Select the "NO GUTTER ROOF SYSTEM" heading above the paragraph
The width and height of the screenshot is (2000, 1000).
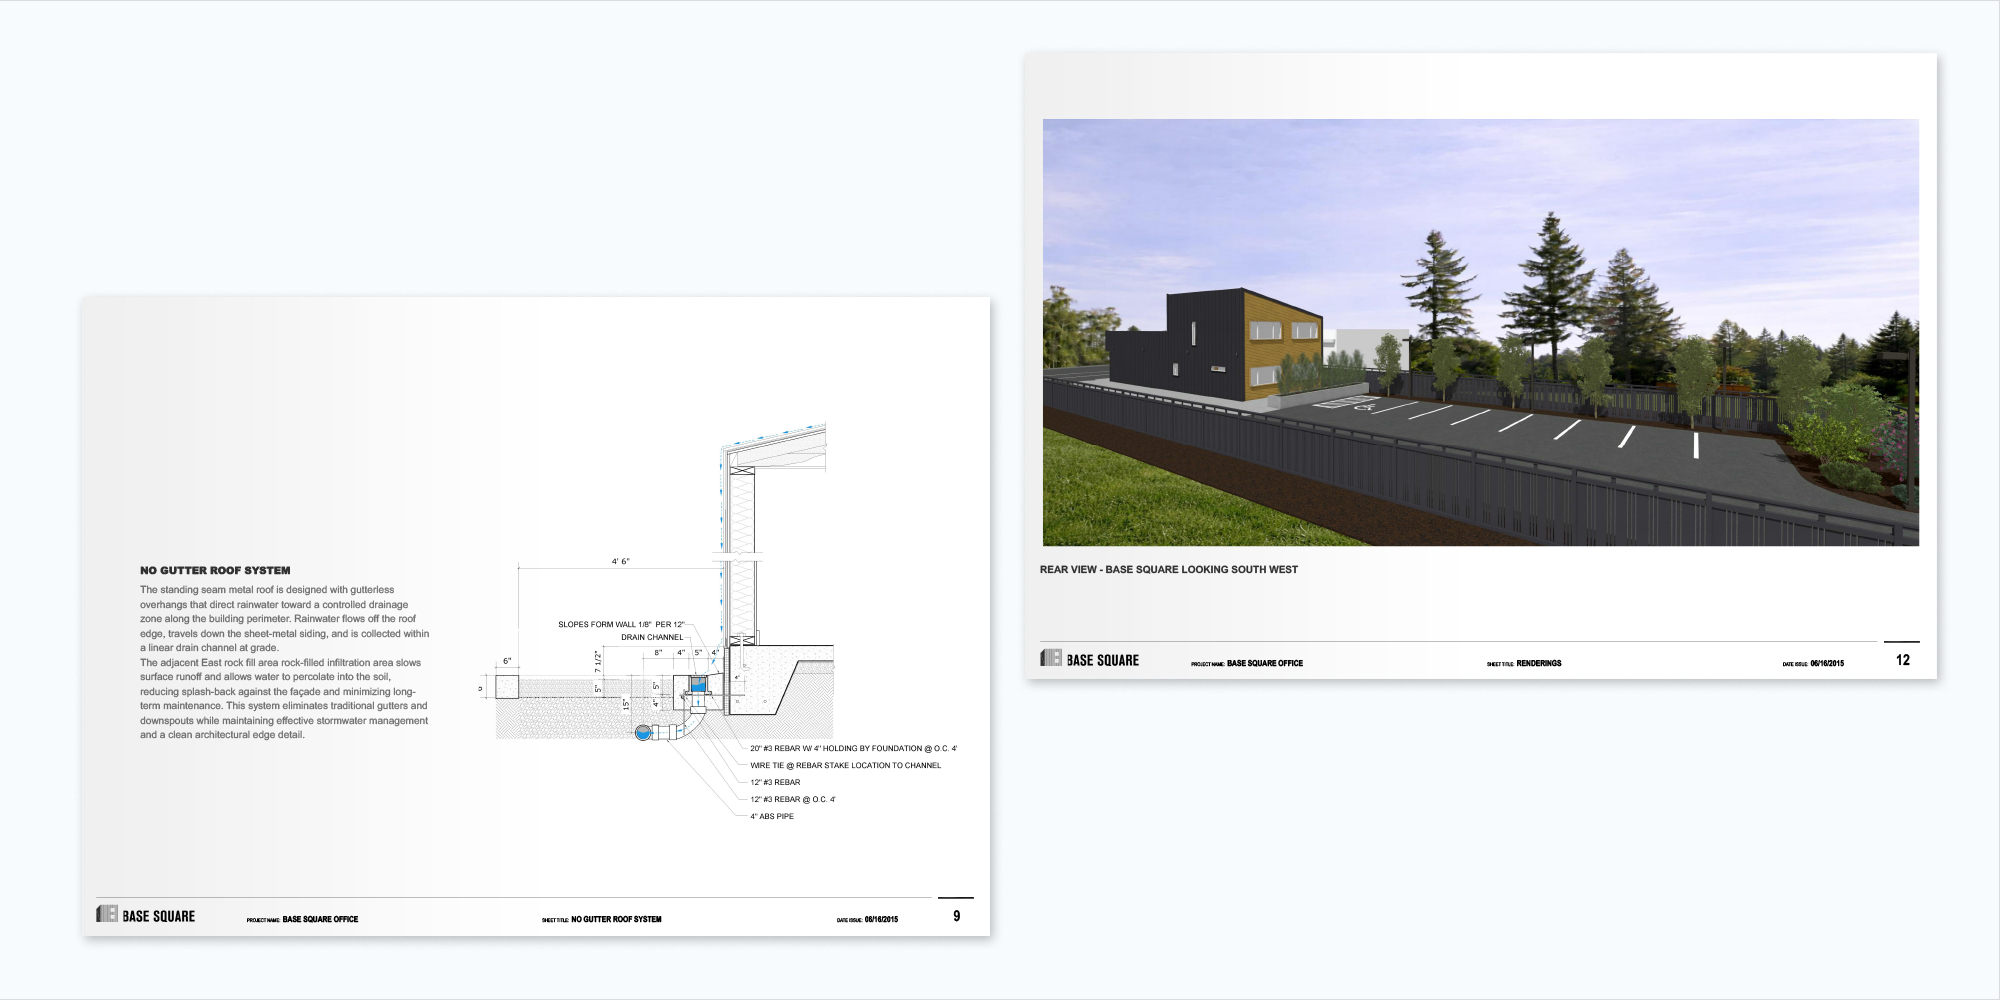[x=215, y=571]
